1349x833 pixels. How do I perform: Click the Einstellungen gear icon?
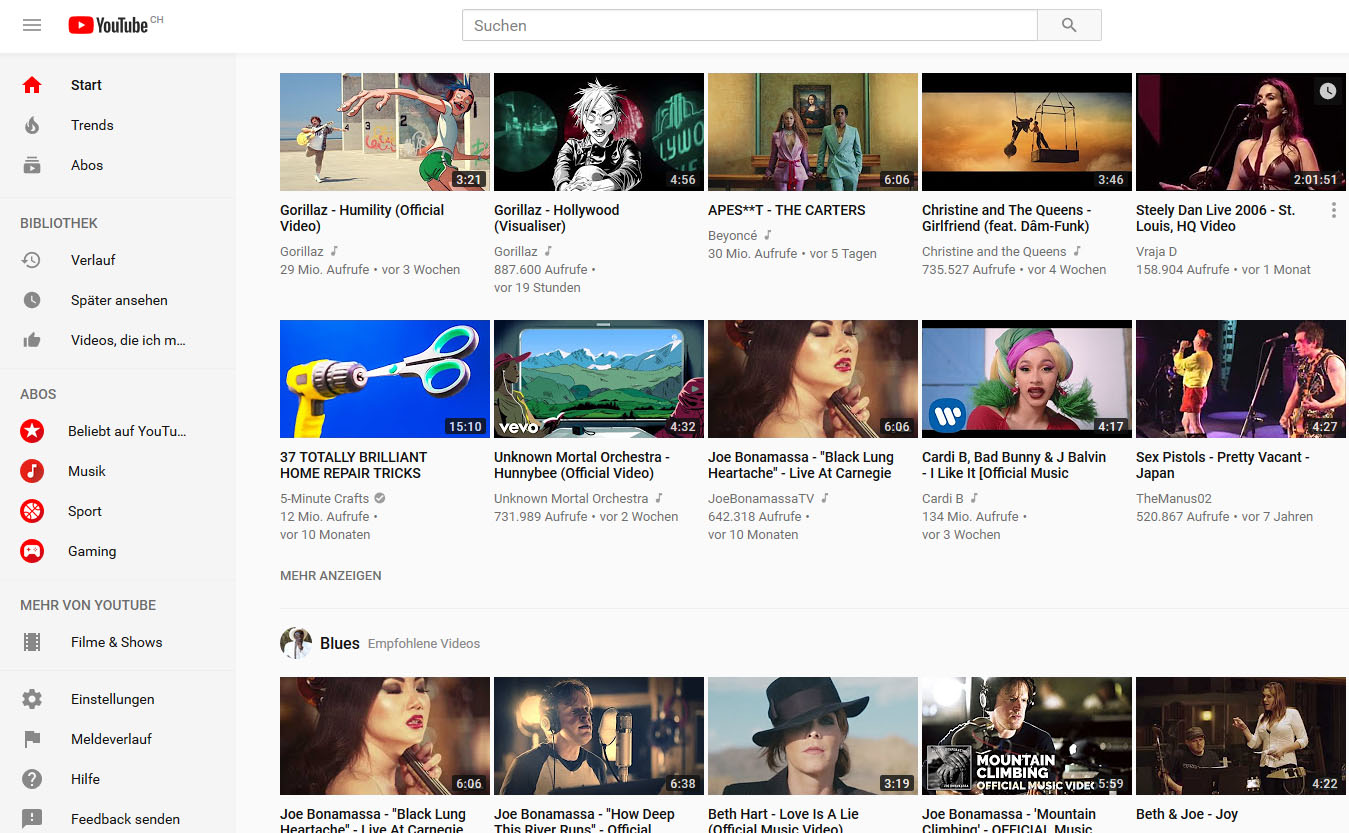tap(32, 699)
